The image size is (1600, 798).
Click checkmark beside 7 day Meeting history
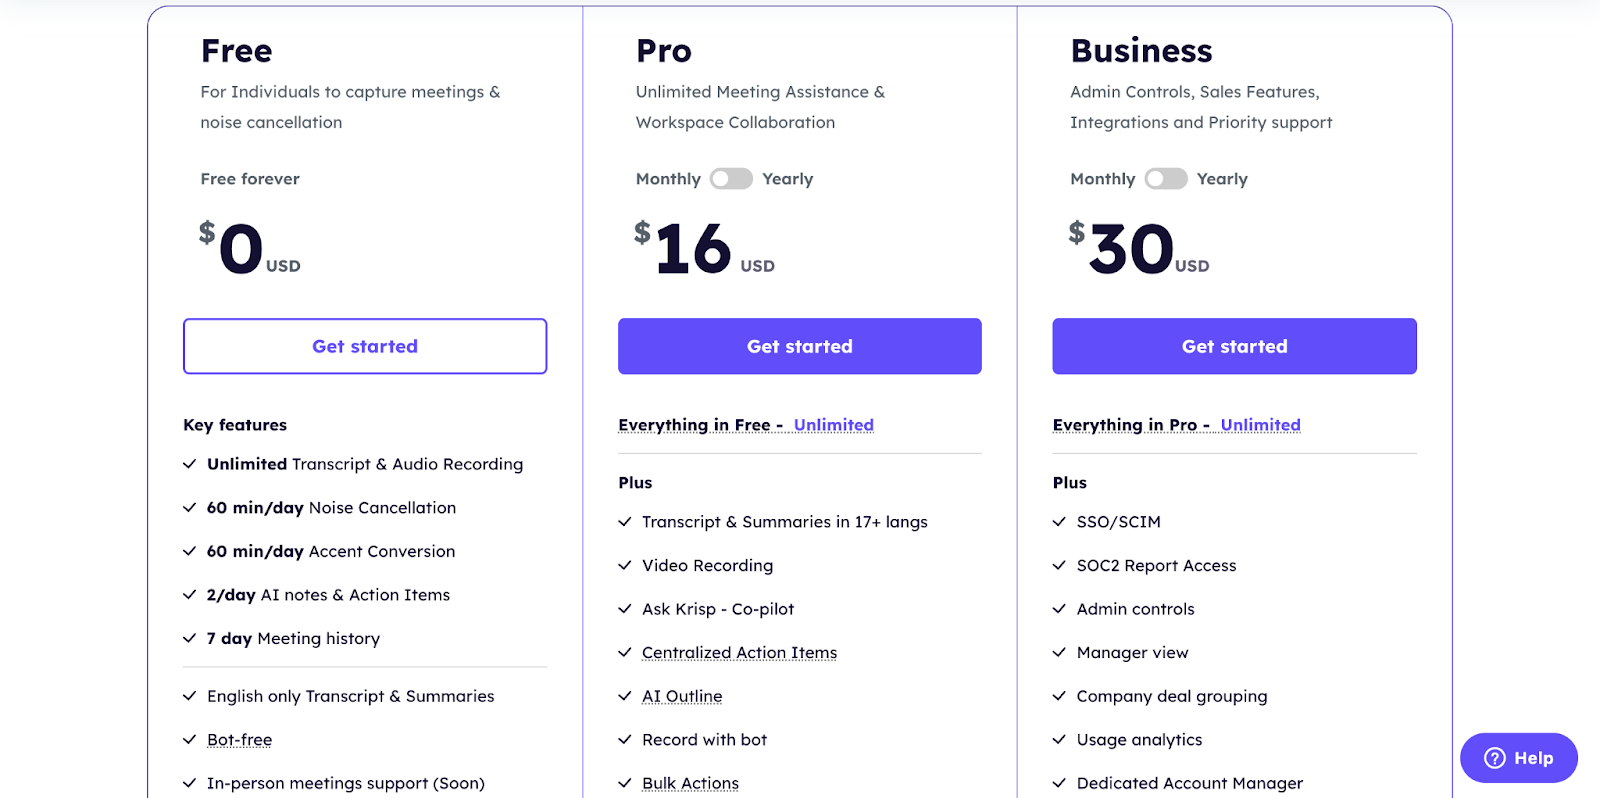coord(190,638)
